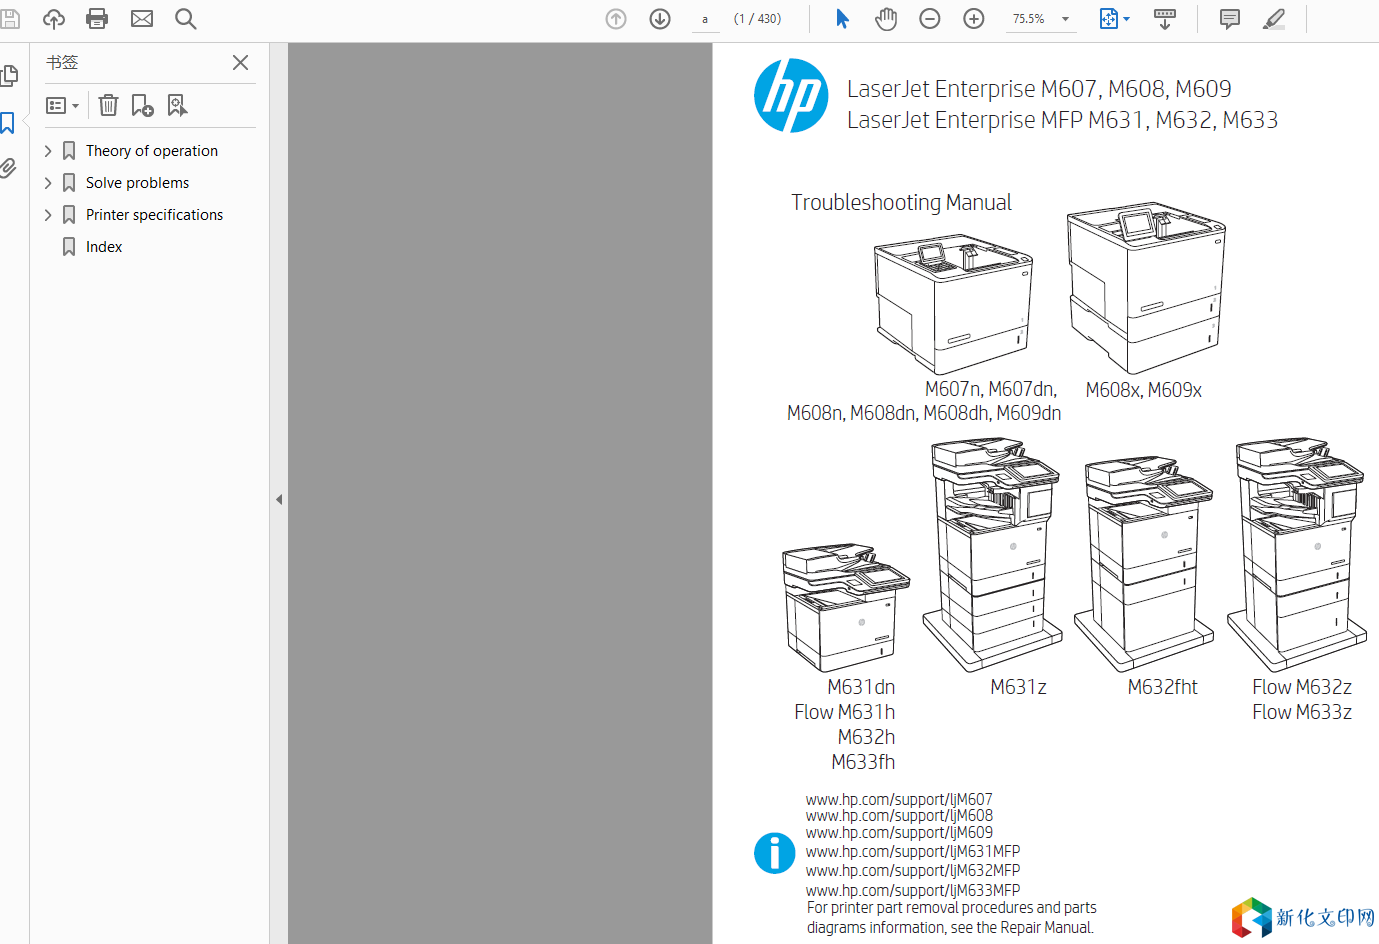1379x944 pixels.
Task: Open the search magnifier tool
Action: click(186, 19)
